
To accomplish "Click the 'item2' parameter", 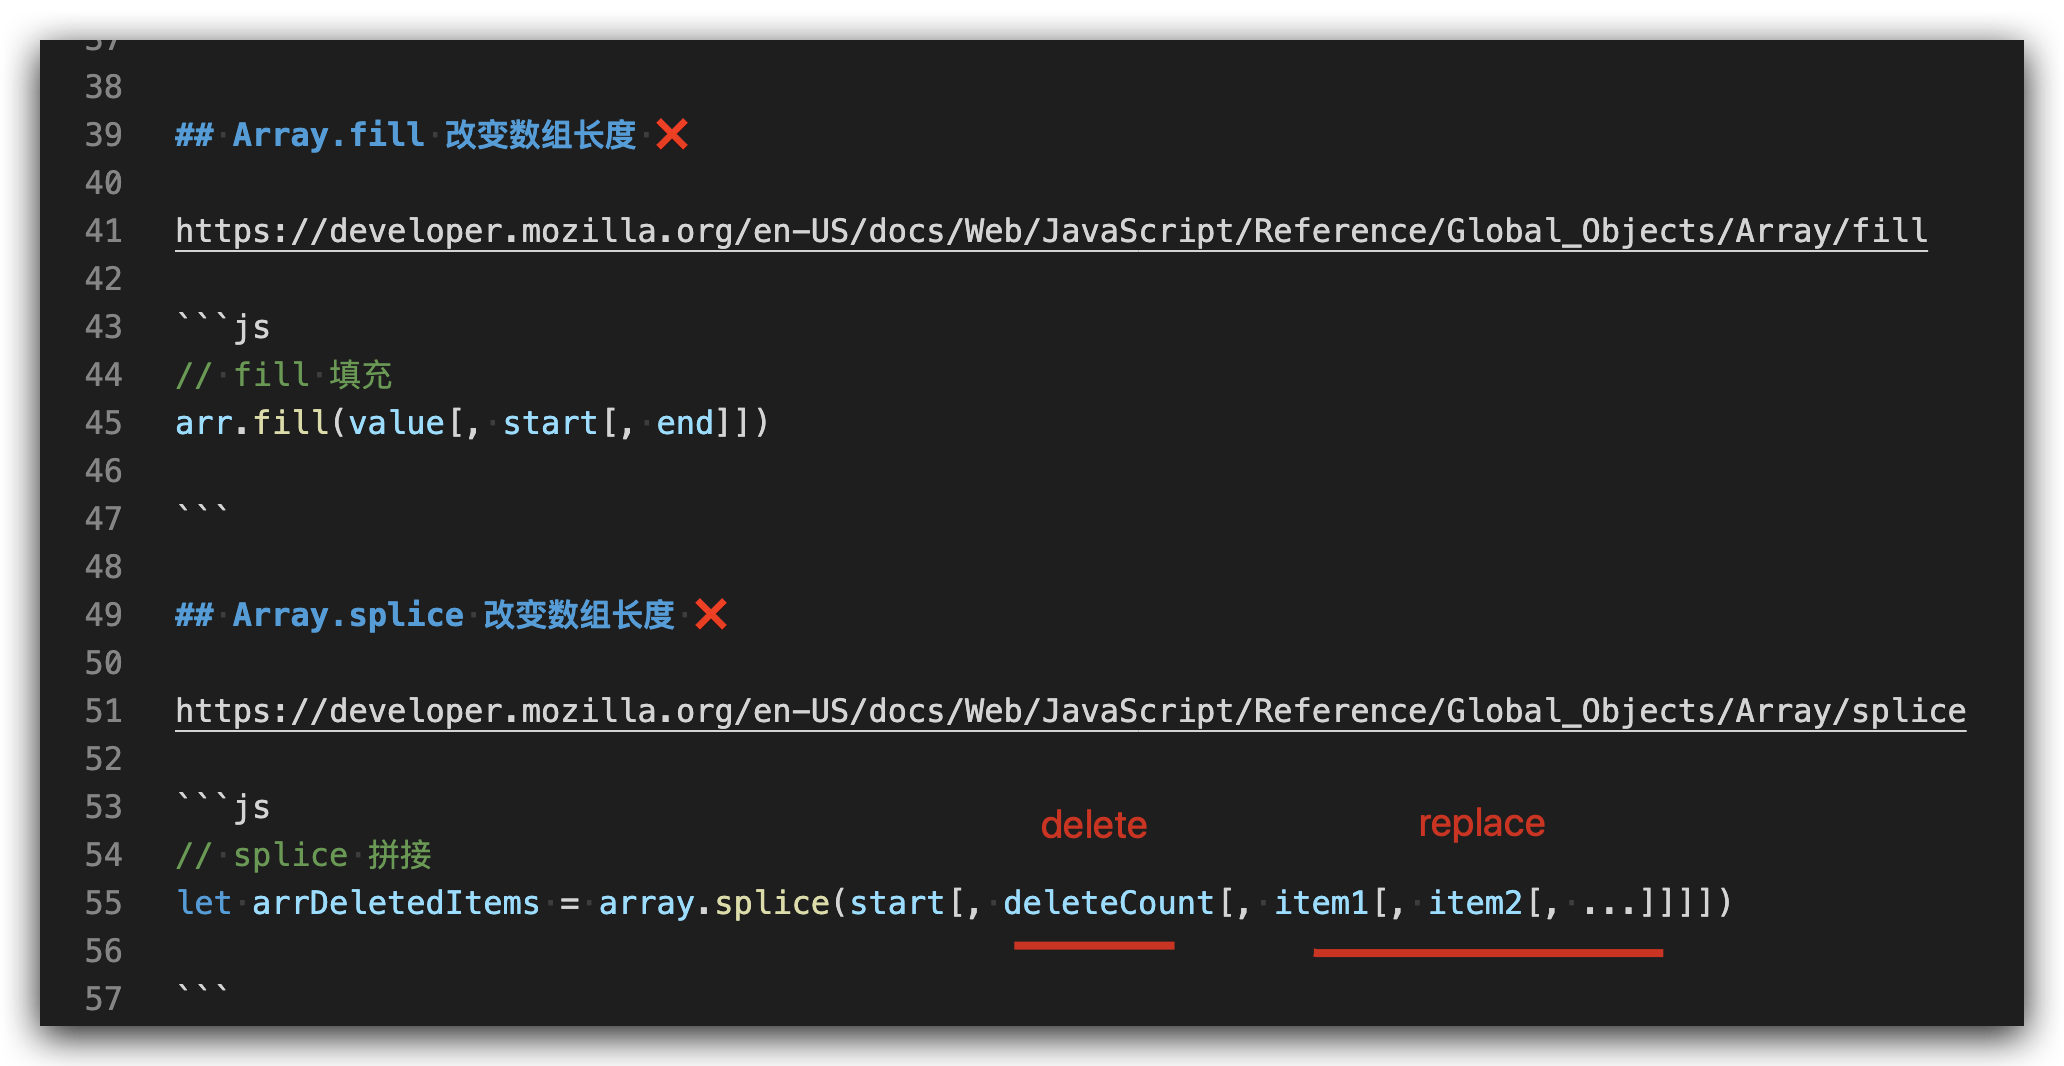I will (1475, 903).
